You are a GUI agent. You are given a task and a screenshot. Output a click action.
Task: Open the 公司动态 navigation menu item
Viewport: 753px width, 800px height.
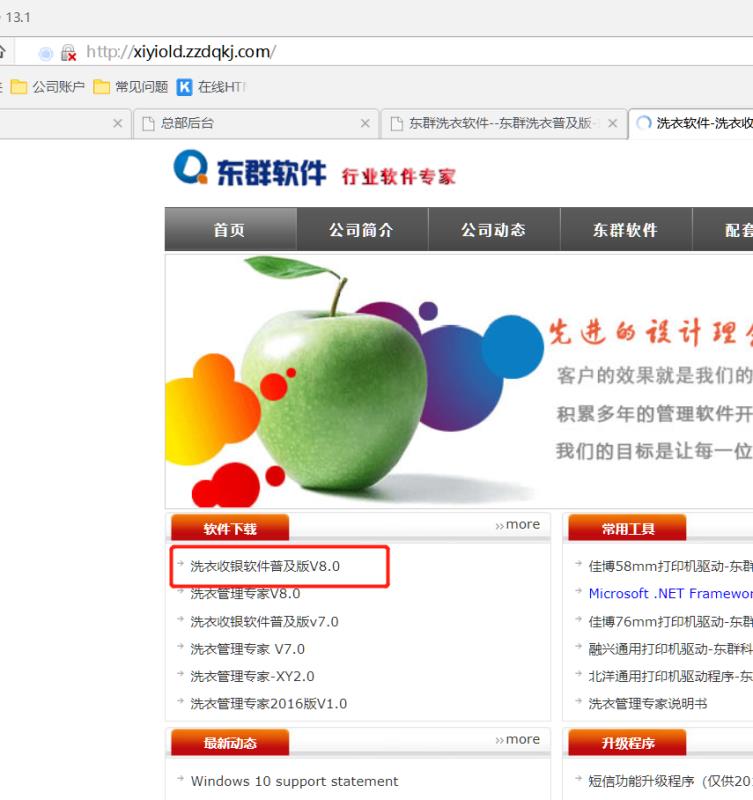point(493,230)
